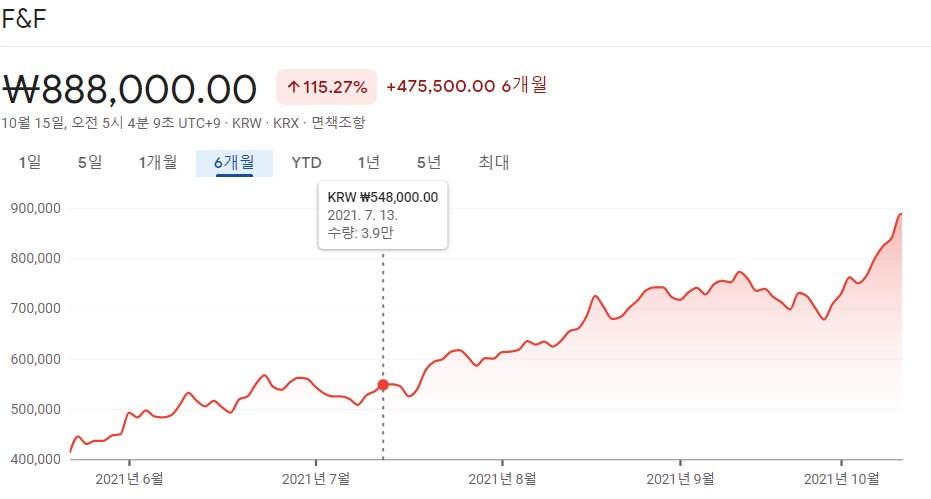Screen dimensions: 931x499
Task: Select the 1일 time range tab
Action: point(29,162)
